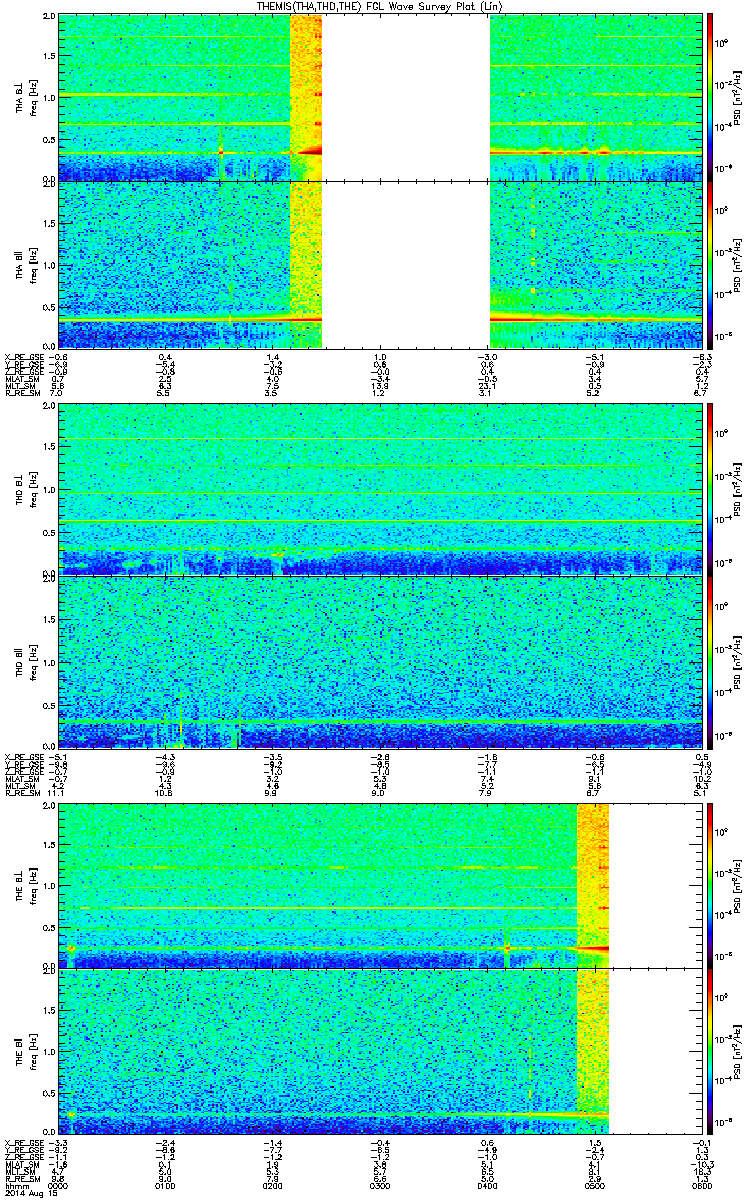Click the color bar beside THD BL panel
Viewport: 750px width, 1200px height.
click(710, 490)
